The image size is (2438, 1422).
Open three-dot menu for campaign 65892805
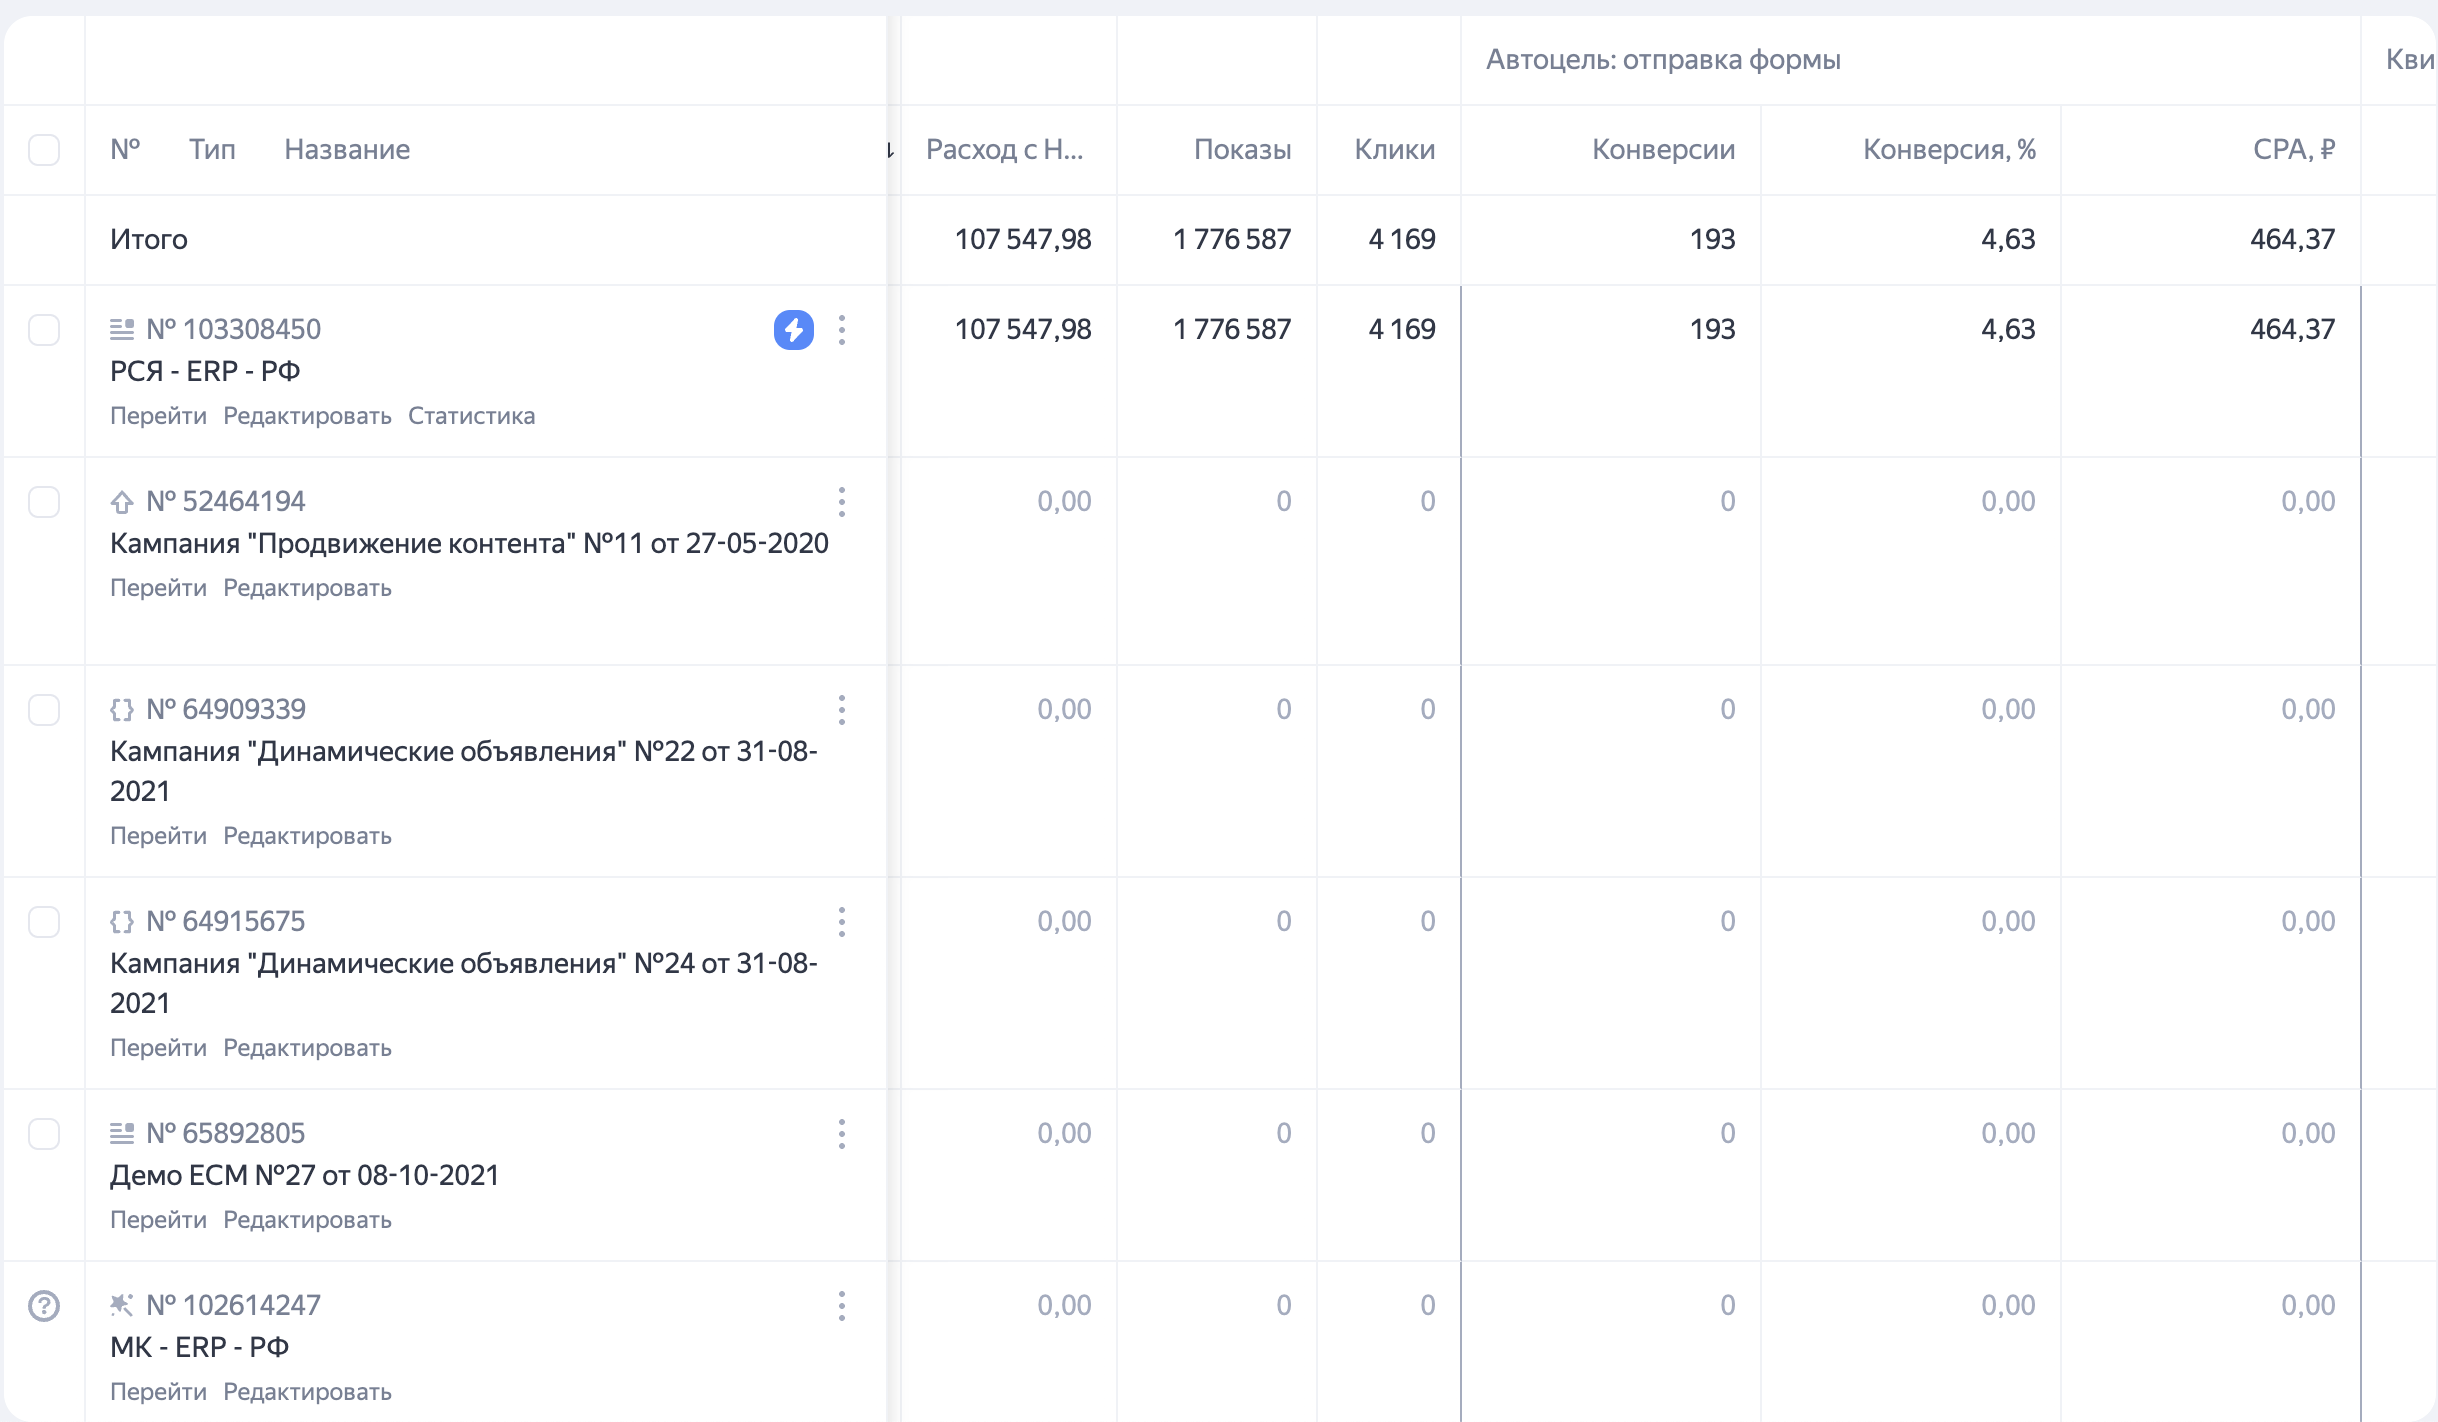[842, 1134]
